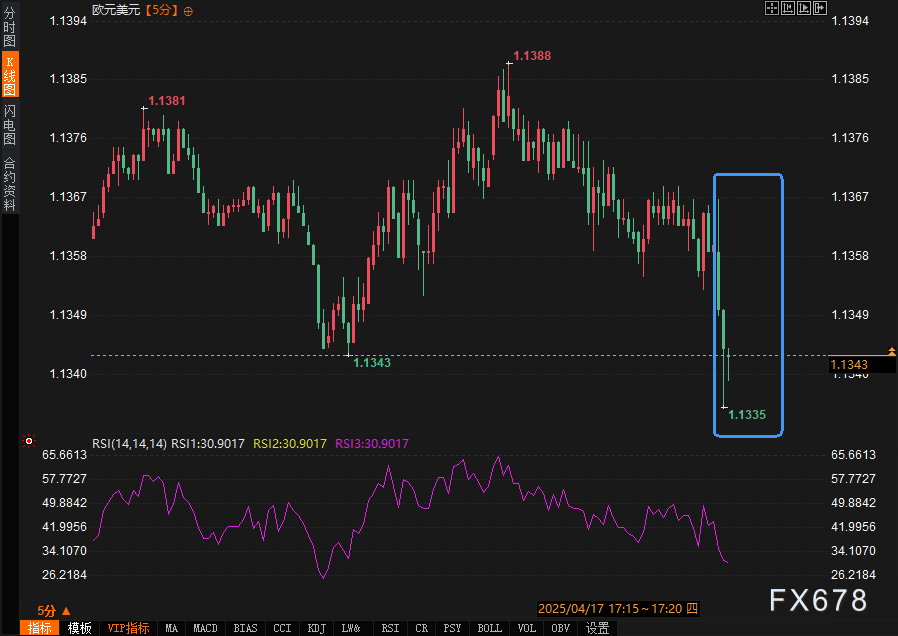Screen dimensions: 898x636
Task: Click the jump-to-start chart icon
Action: coord(787,8)
